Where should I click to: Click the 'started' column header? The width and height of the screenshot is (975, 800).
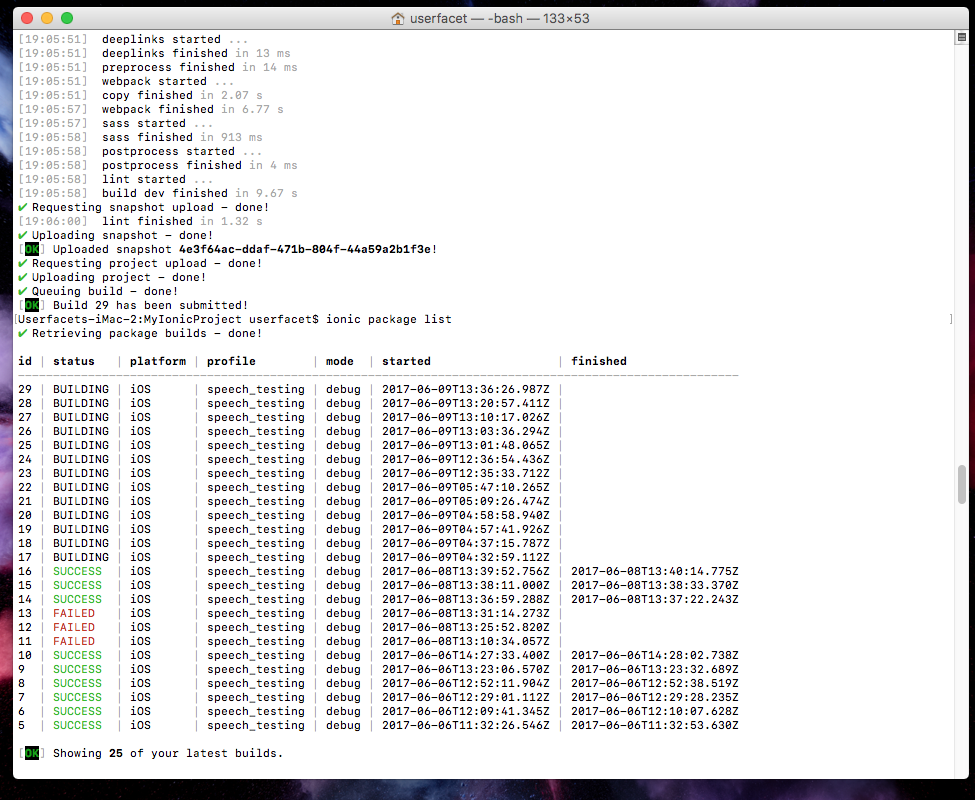(x=406, y=361)
